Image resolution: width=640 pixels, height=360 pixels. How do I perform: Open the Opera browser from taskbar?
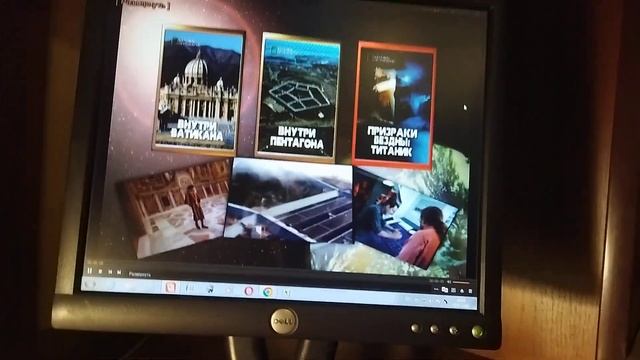click(x=249, y=291)
